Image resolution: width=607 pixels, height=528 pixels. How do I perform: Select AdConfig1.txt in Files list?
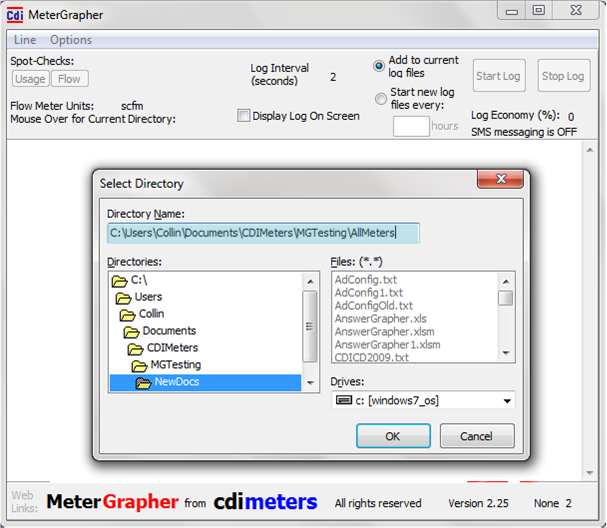coord(369,293)
